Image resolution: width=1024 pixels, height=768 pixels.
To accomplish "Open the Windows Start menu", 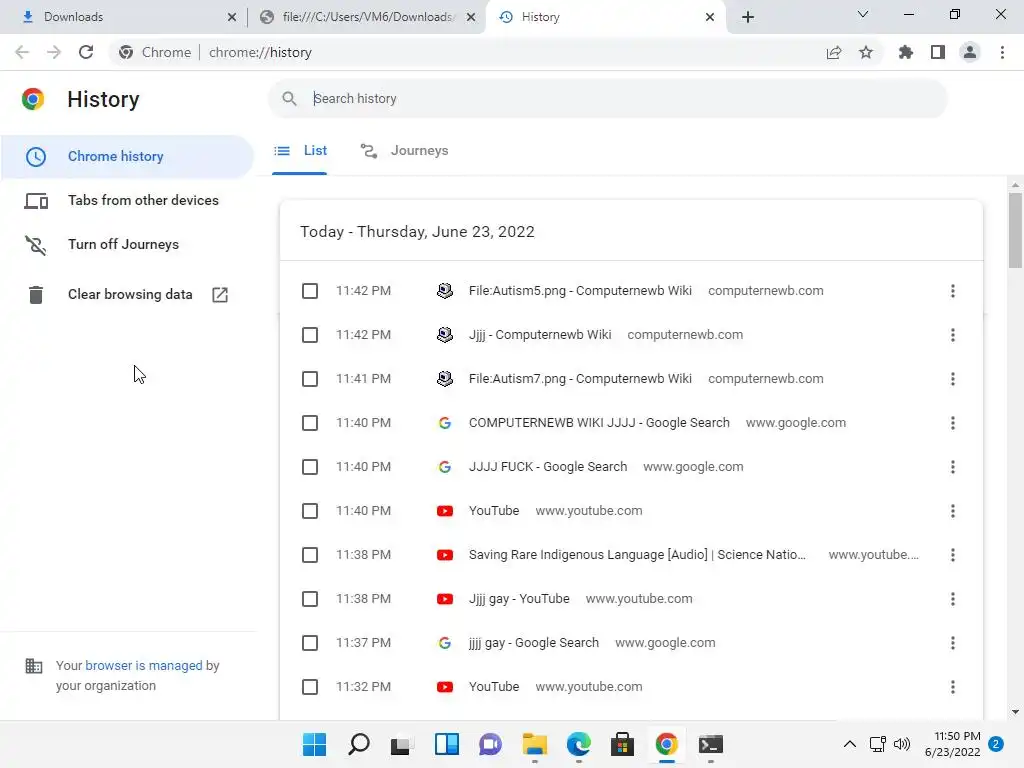I will point(314,744).
